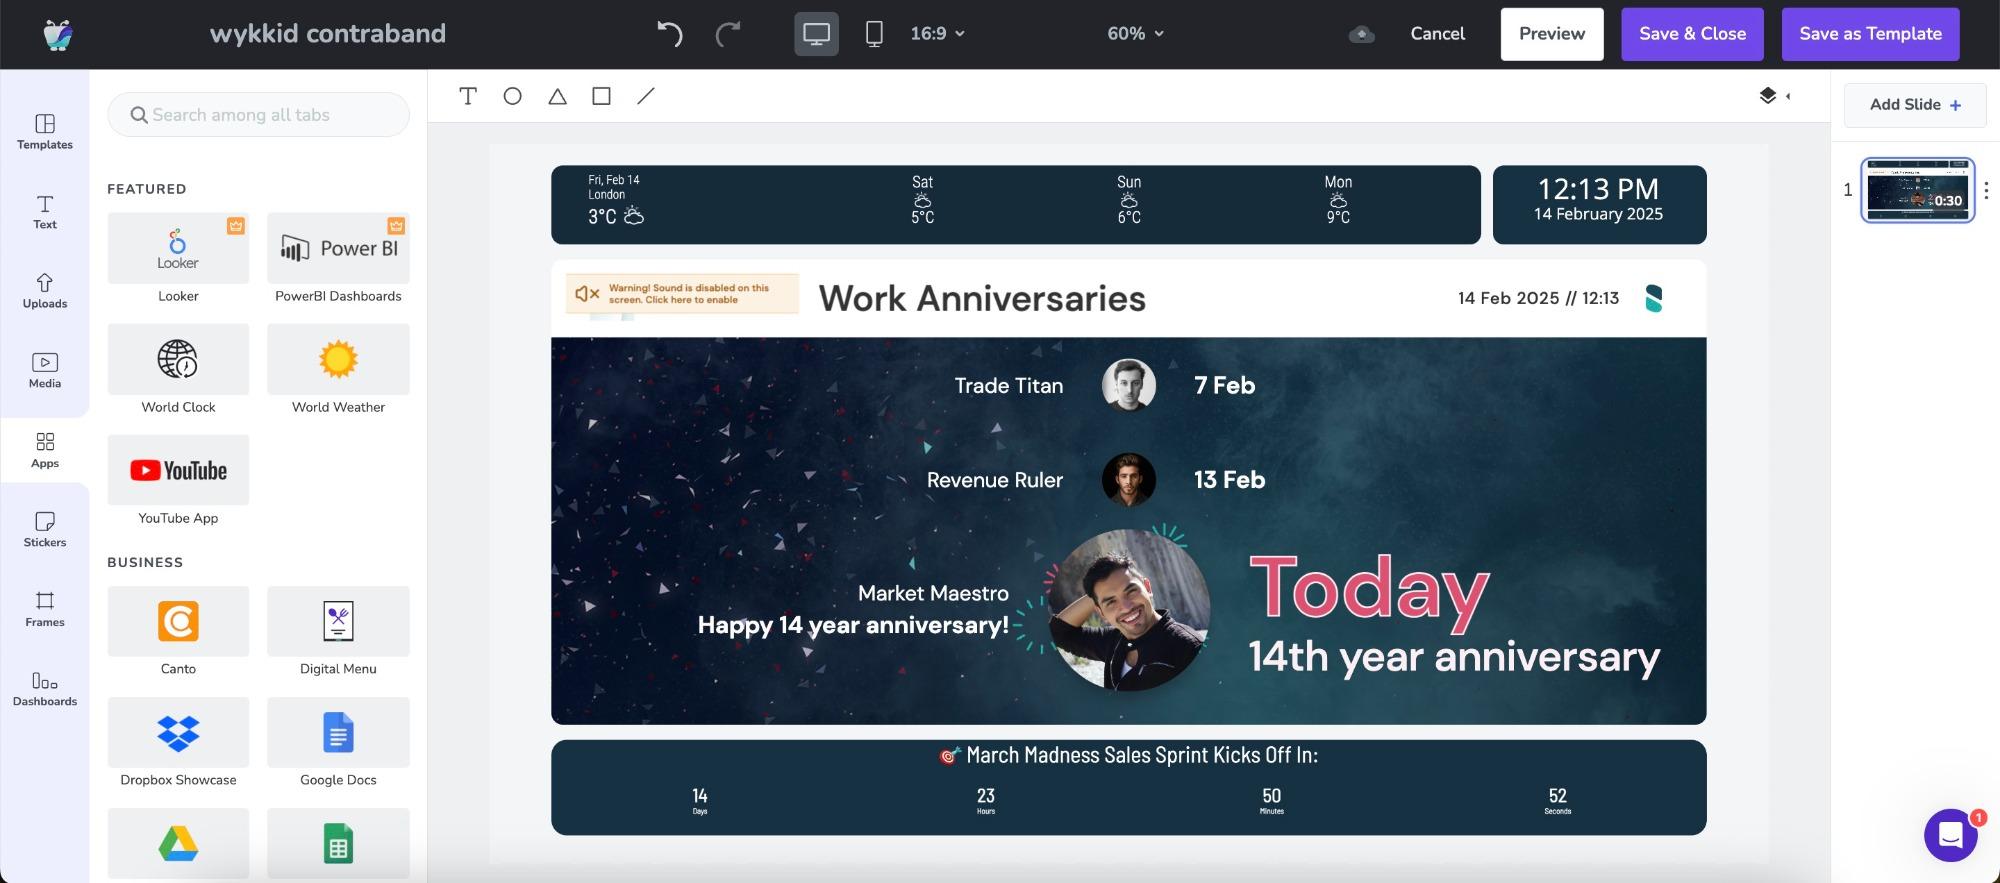Image resolution: width=2000 pixels, height=883 pixels.
Task: Open the chat support bubble
Action: click(x=1950, y=835)
